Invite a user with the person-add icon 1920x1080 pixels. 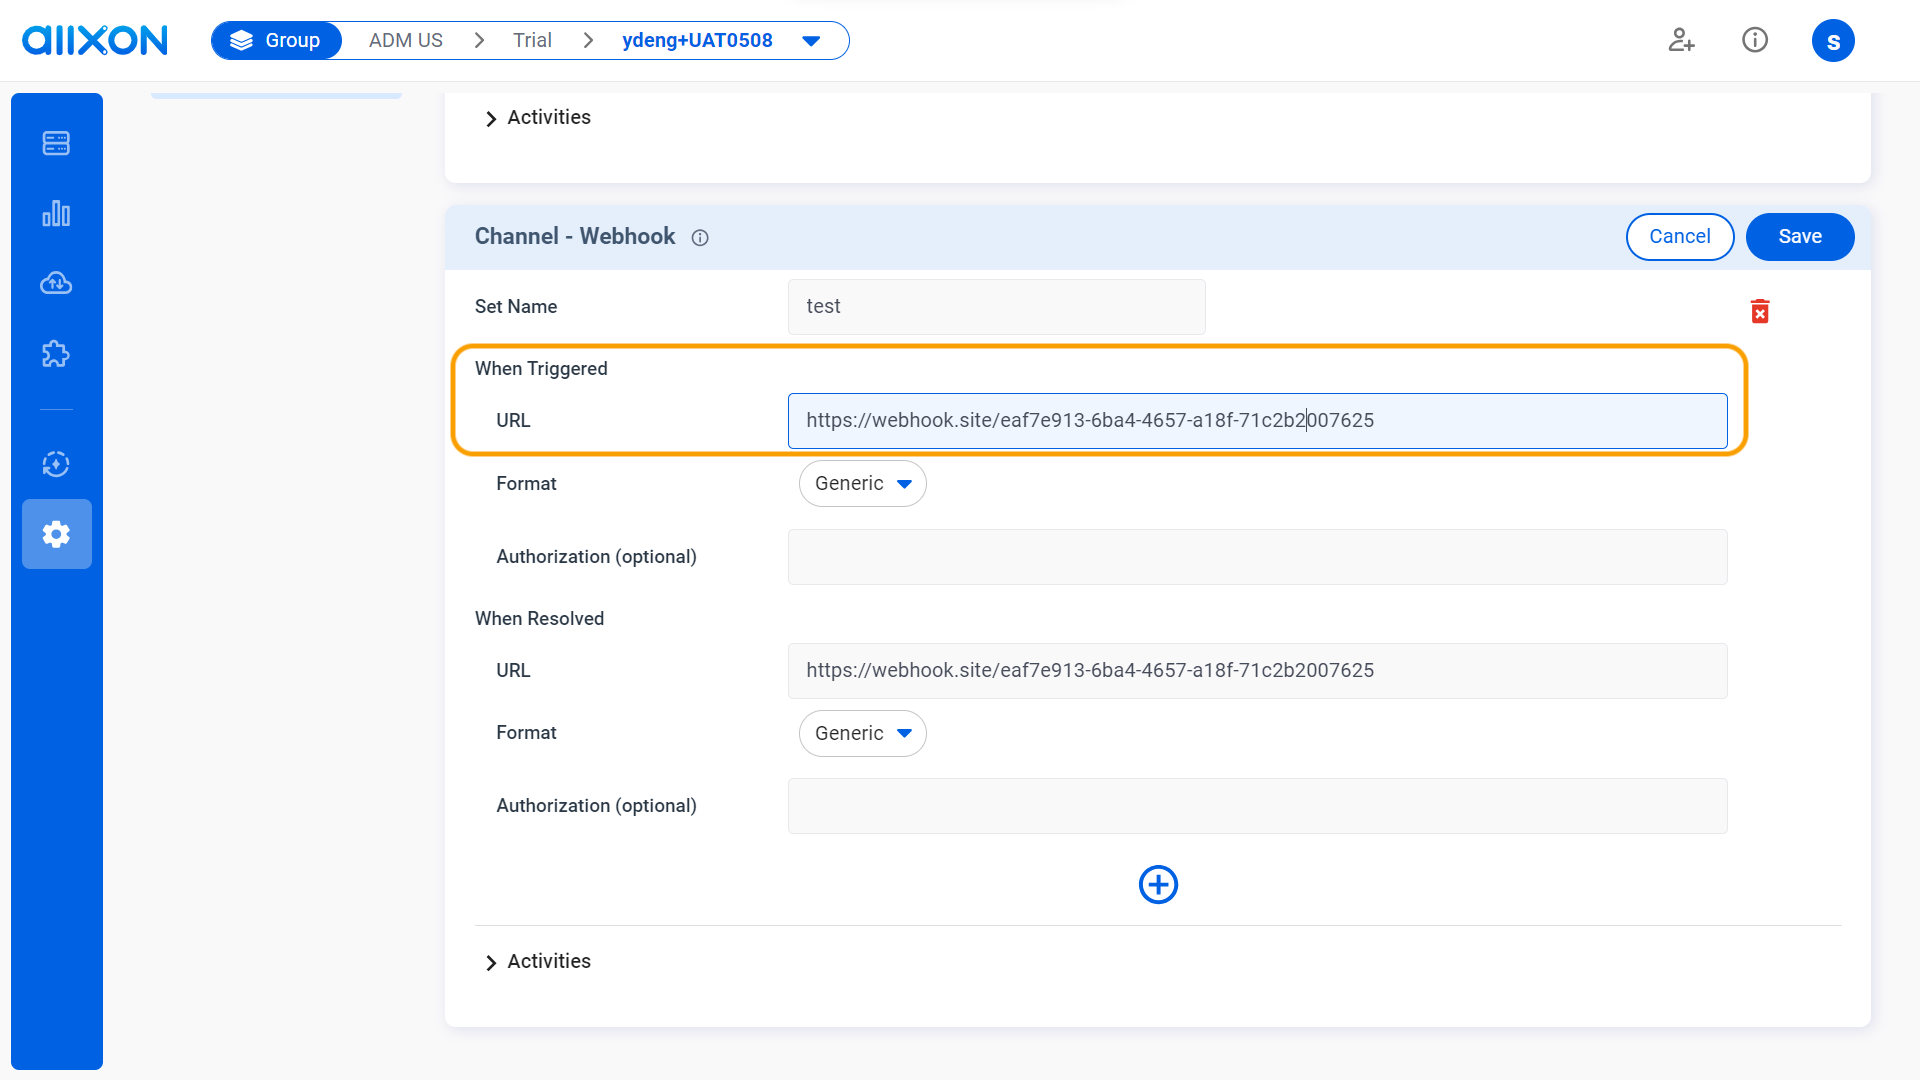1681,40
